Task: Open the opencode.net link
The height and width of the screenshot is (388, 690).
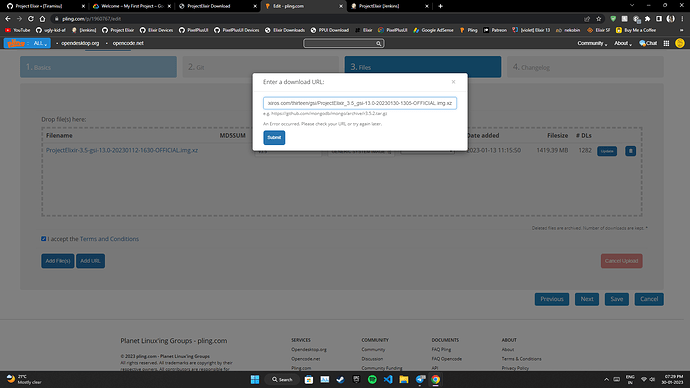Action: pyautogui.click(x=128, y=43)
